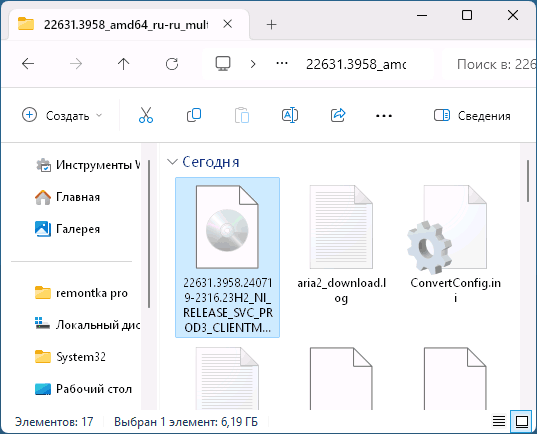Switch to large thumbnails view in status bar
The image size is (537, 434).
point(522,421)
